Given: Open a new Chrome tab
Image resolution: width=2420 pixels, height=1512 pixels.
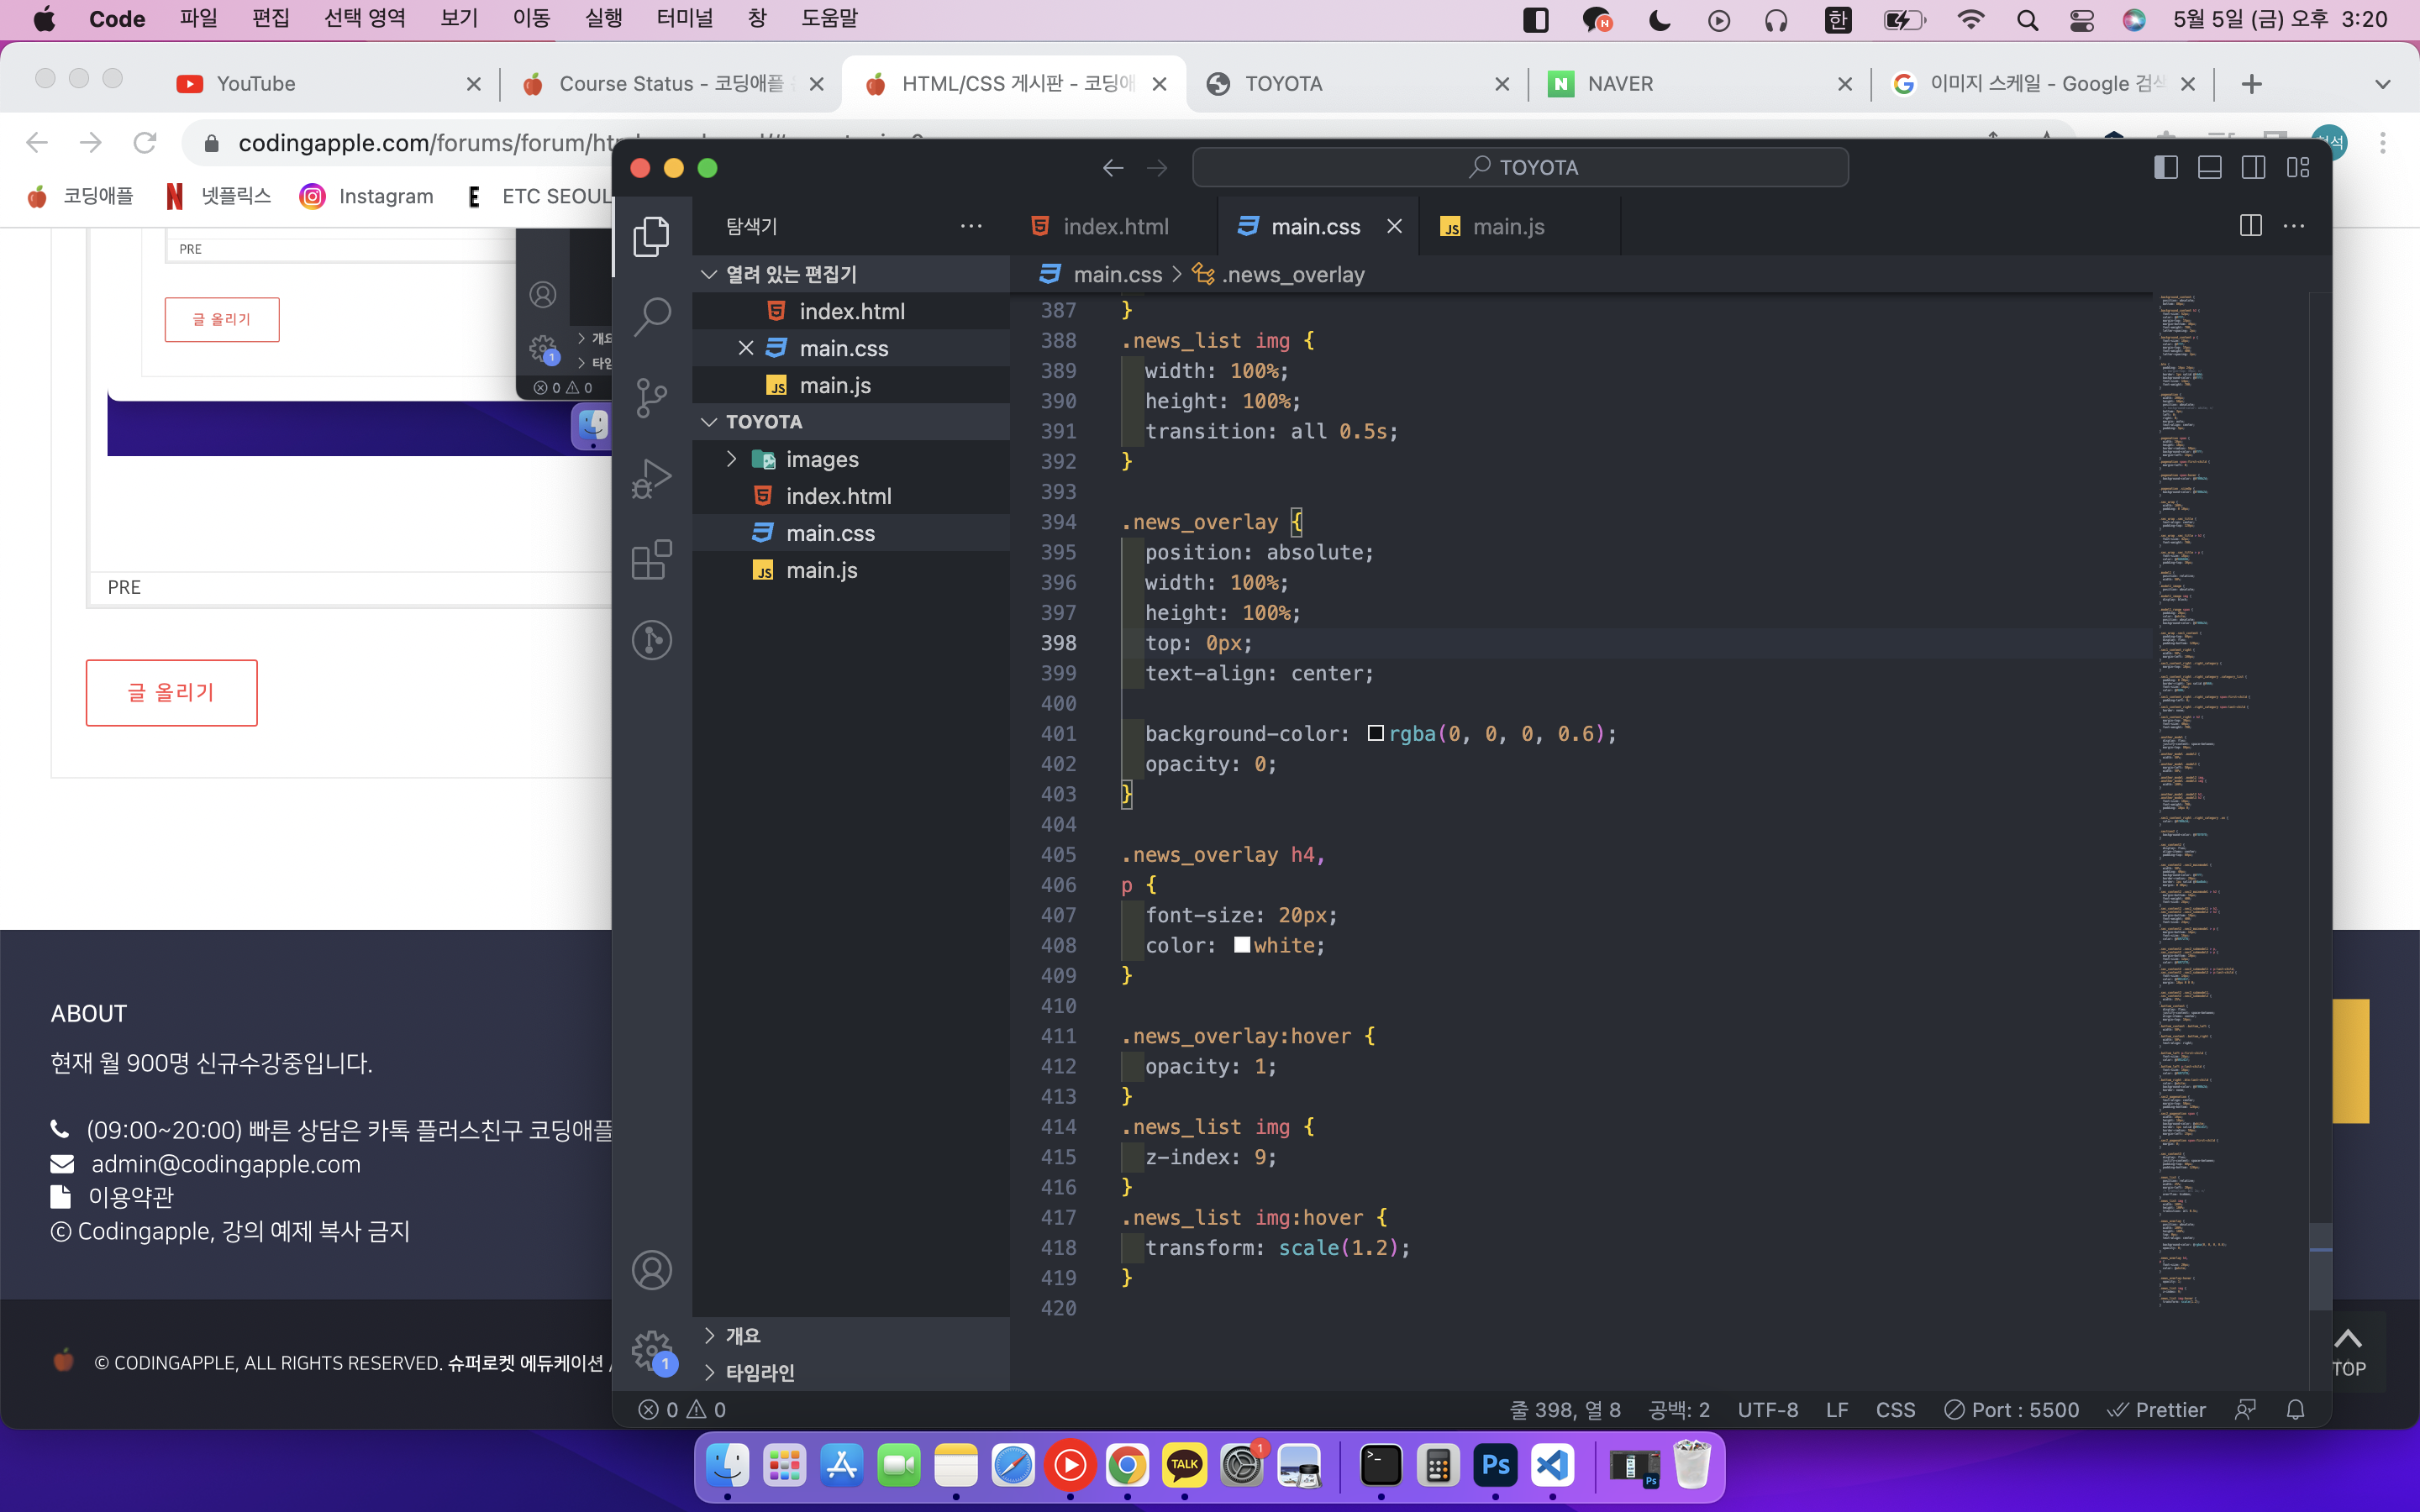Looking at the screenshot, I should click(2251, 84).
